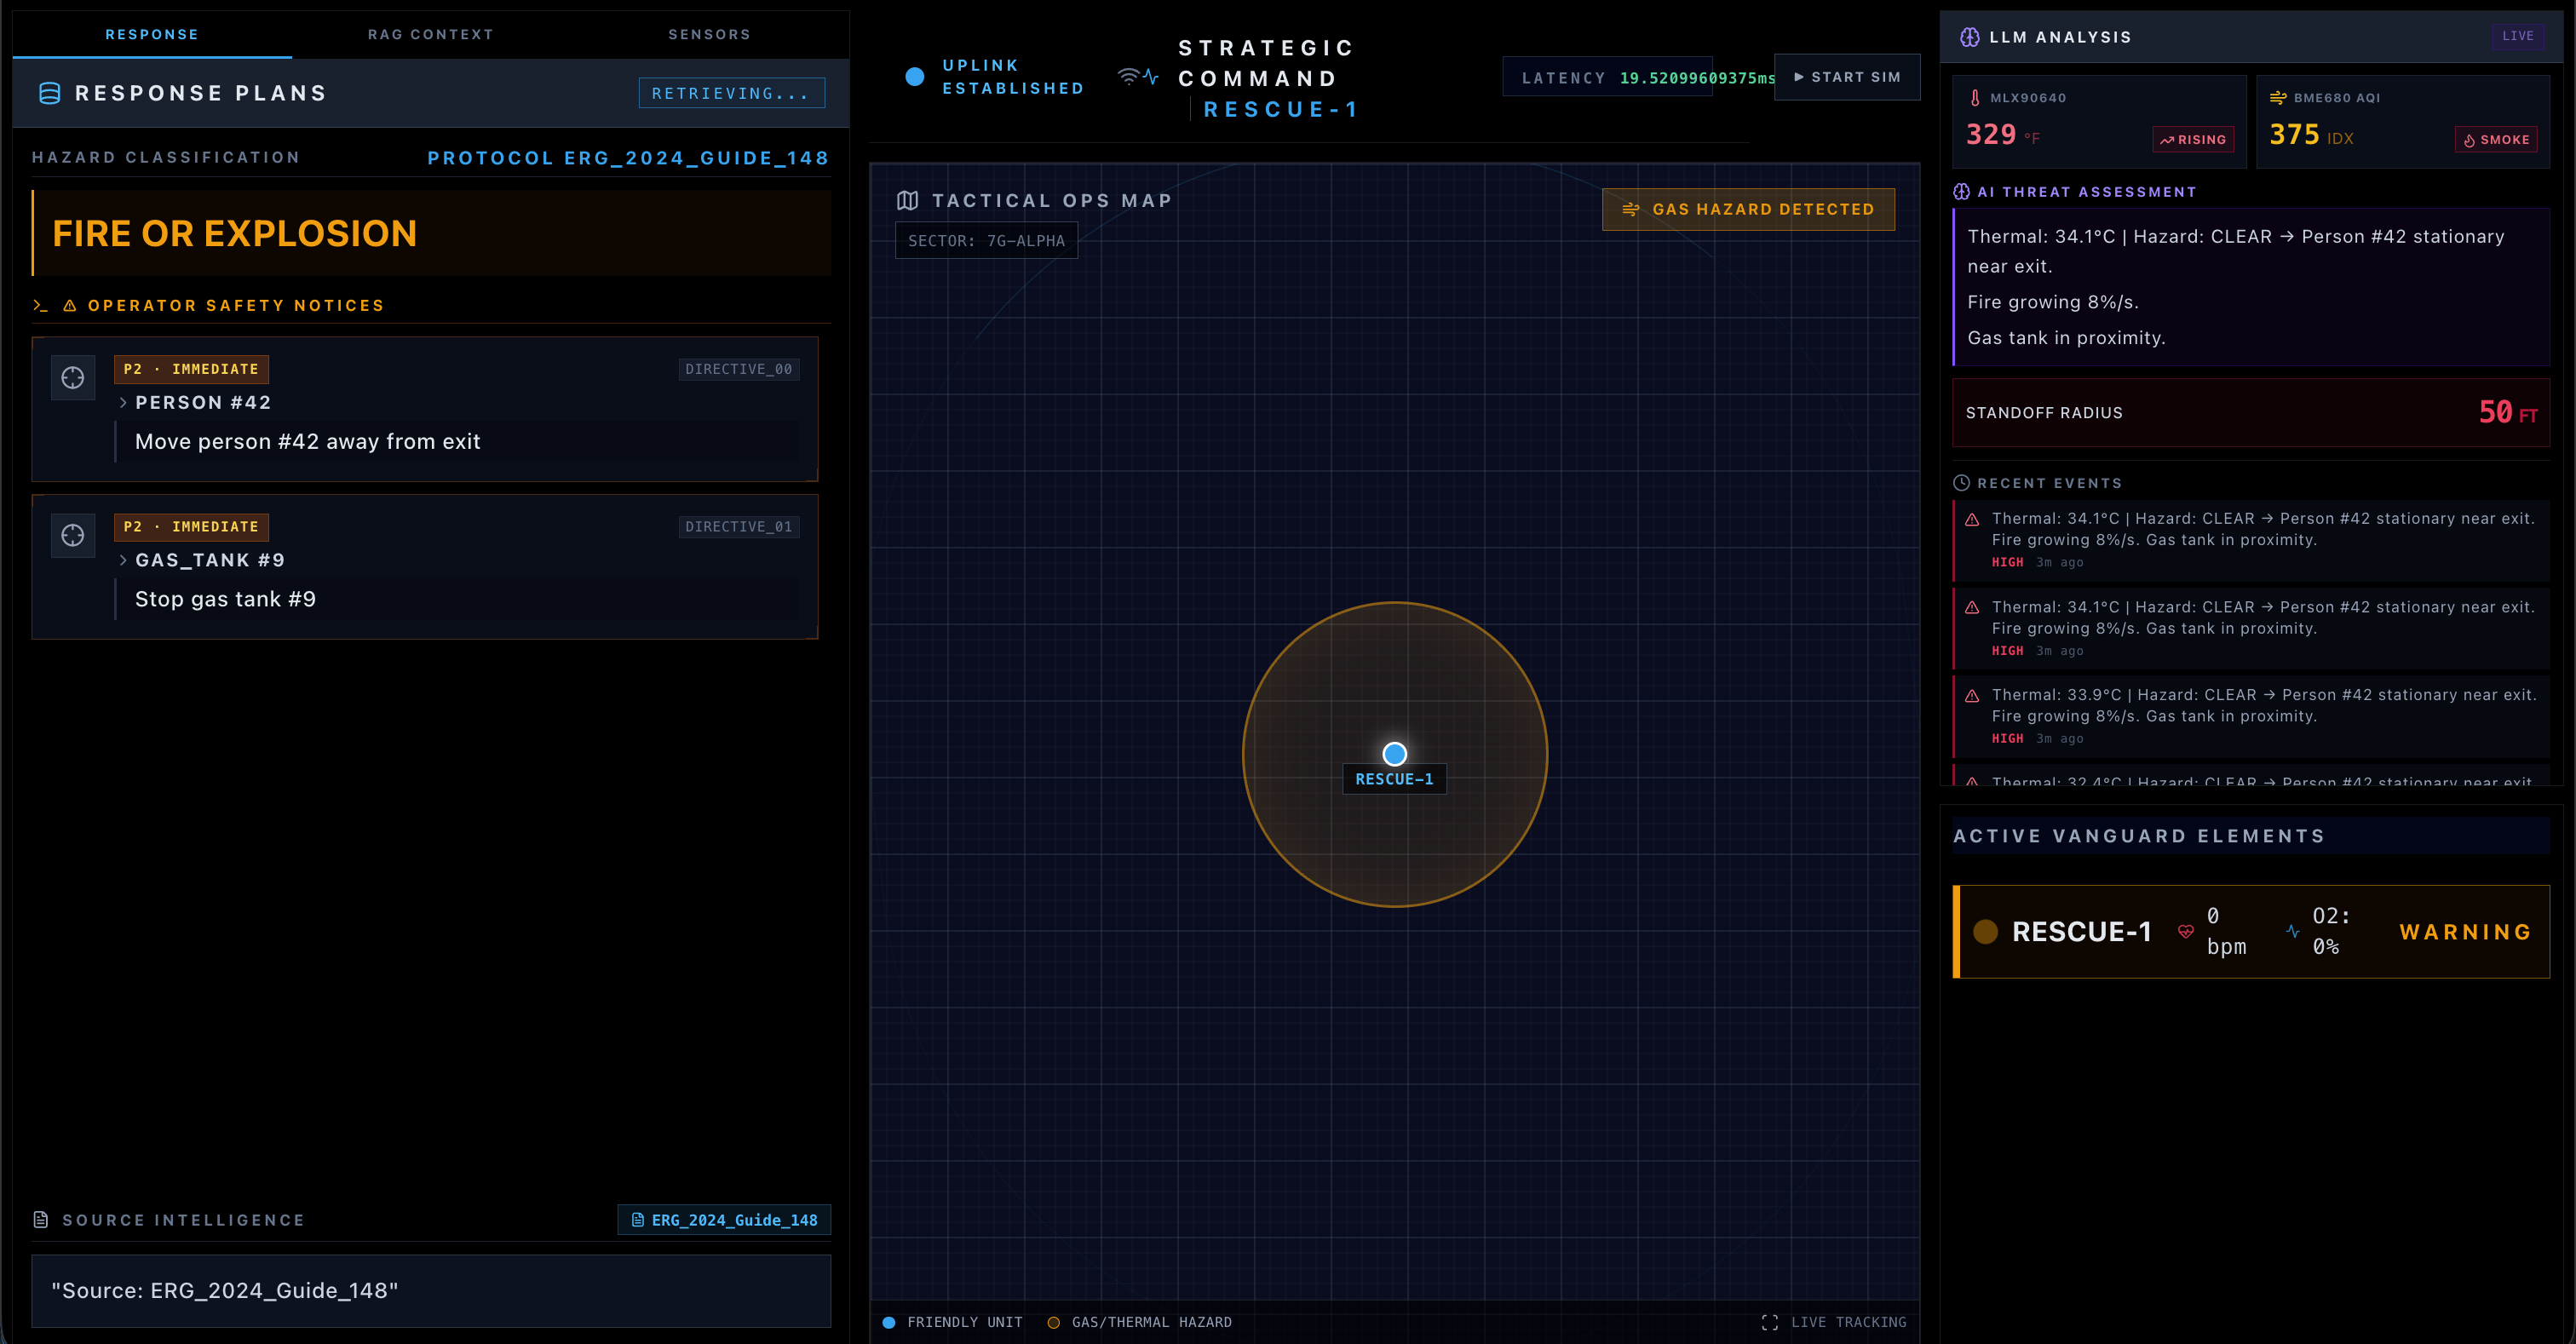Click the clock icon next to Recent Events
The image size is (2576, 1344).
pos(1961,483)
